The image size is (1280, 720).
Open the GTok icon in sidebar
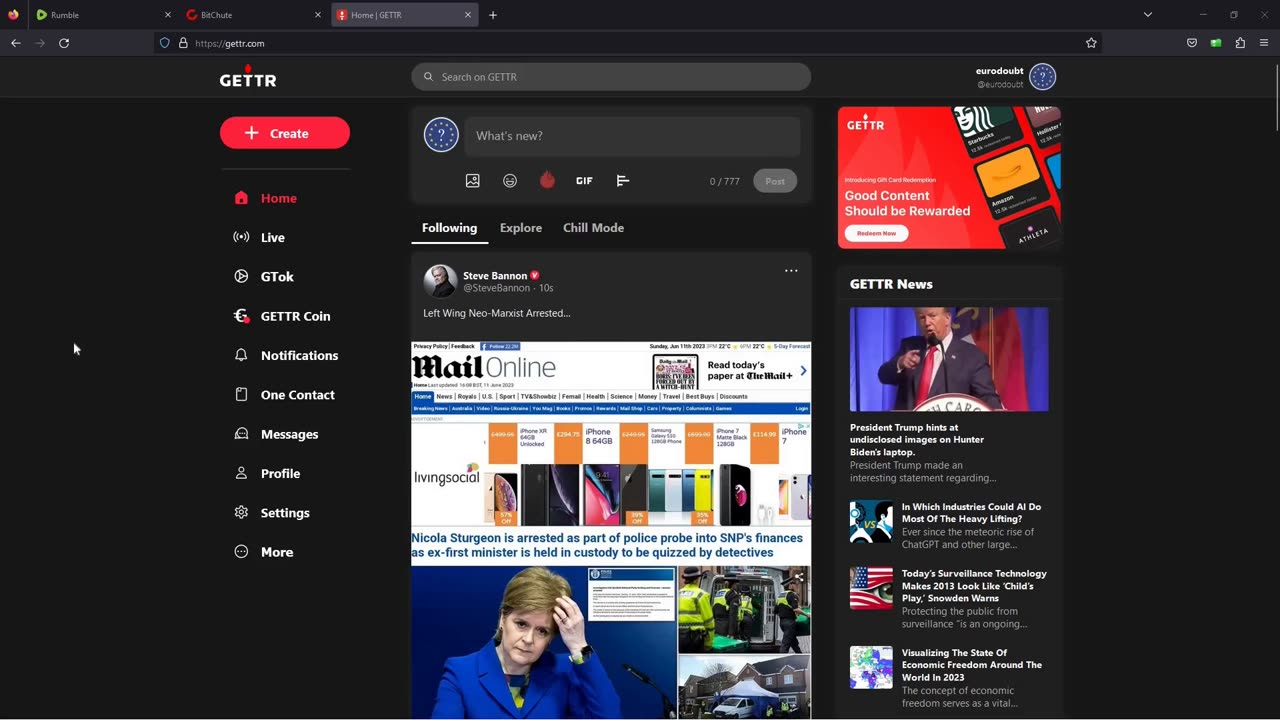(241, 276)
